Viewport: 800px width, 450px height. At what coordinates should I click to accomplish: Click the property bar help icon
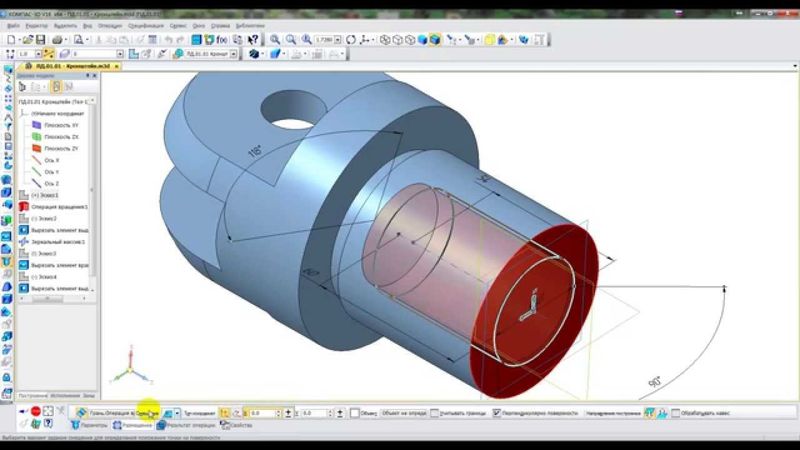tap(48, 423)
